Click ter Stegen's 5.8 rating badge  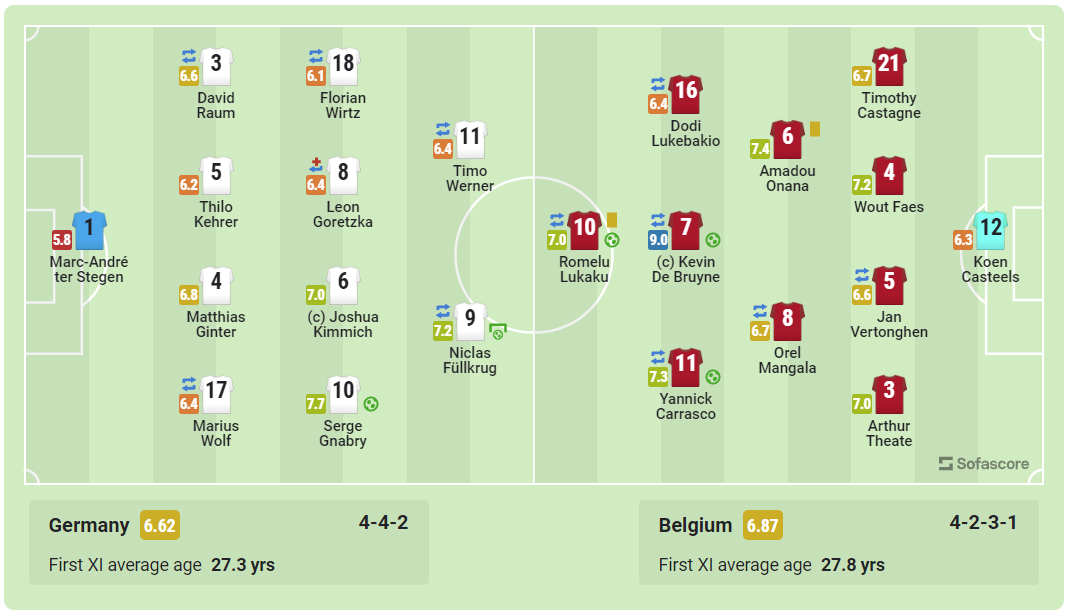tap(62, 240)
